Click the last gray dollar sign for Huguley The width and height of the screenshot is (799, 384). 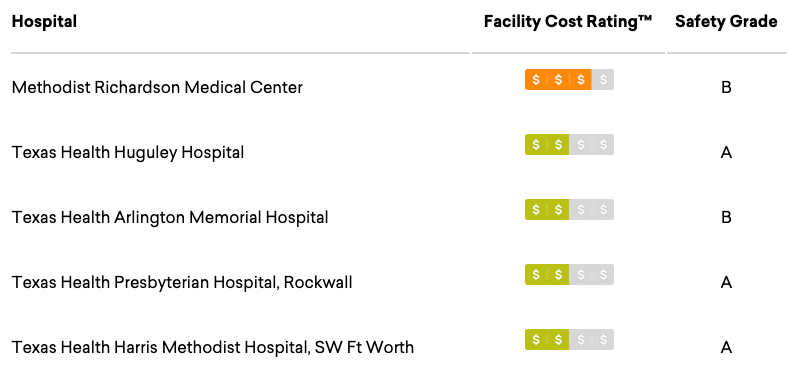click(603, 145)
